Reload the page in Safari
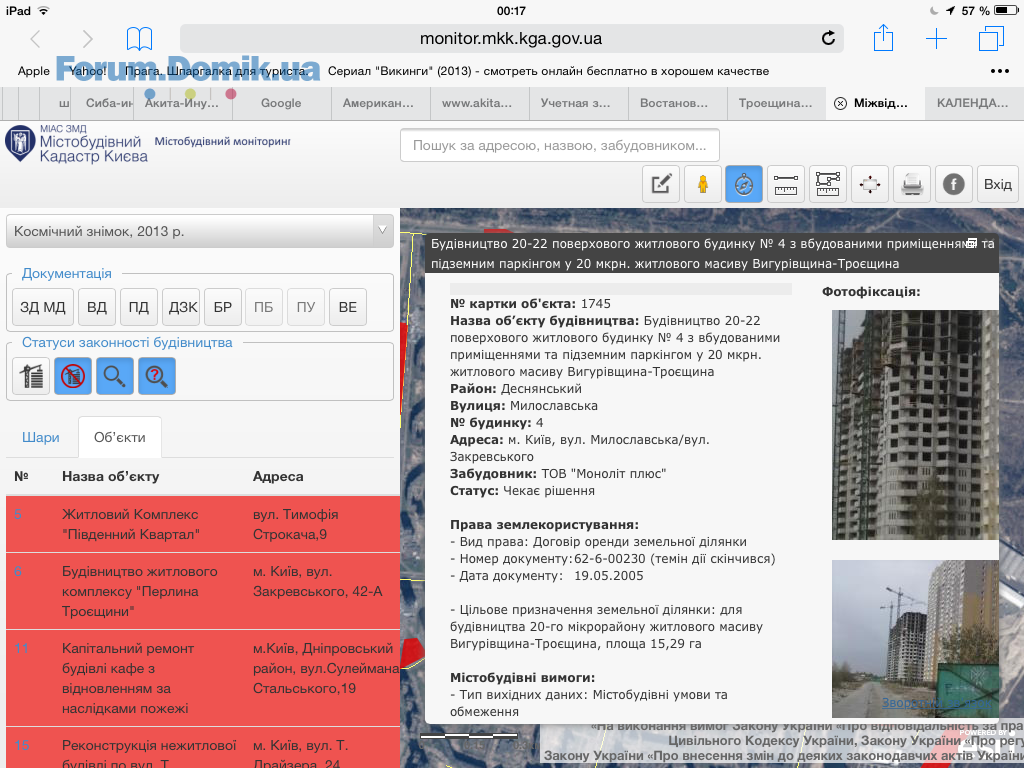This screenshot has height=768, width=1024. (828, 38)
